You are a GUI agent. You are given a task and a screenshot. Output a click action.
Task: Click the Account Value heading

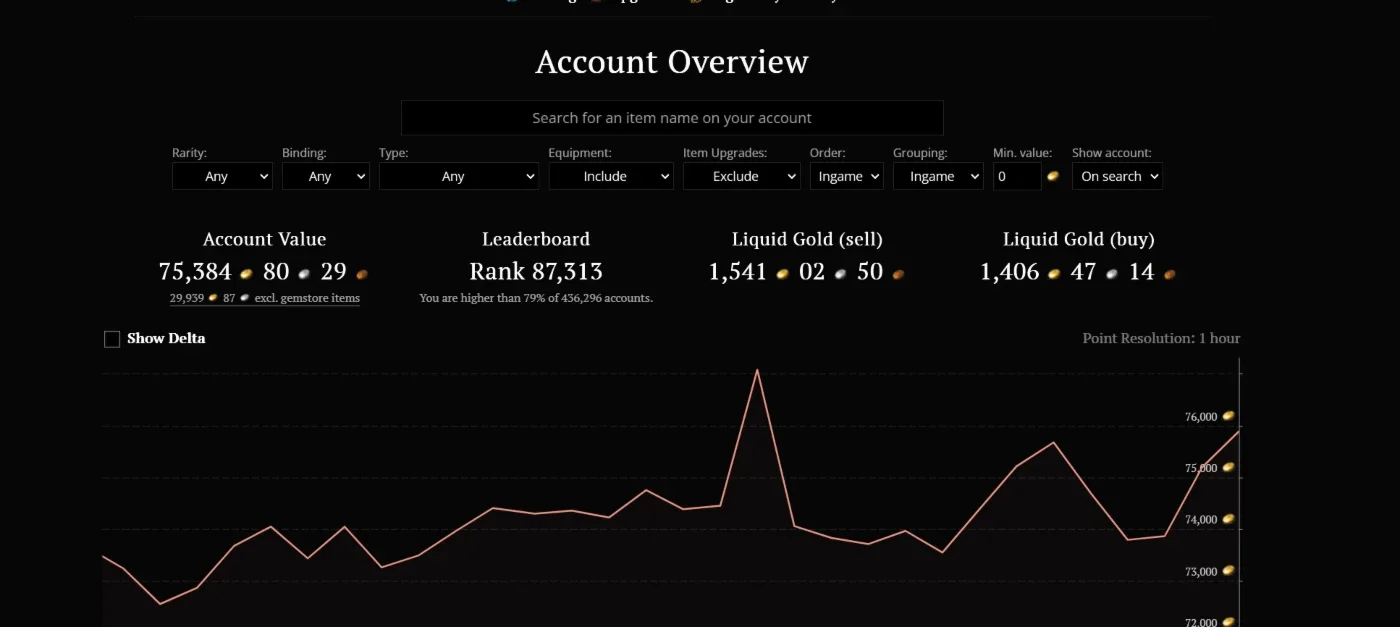265,239
